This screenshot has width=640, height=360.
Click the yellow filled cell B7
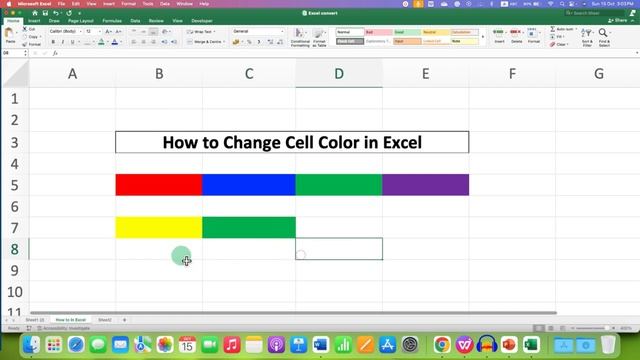pyautogui.click(x=159, y=228)
